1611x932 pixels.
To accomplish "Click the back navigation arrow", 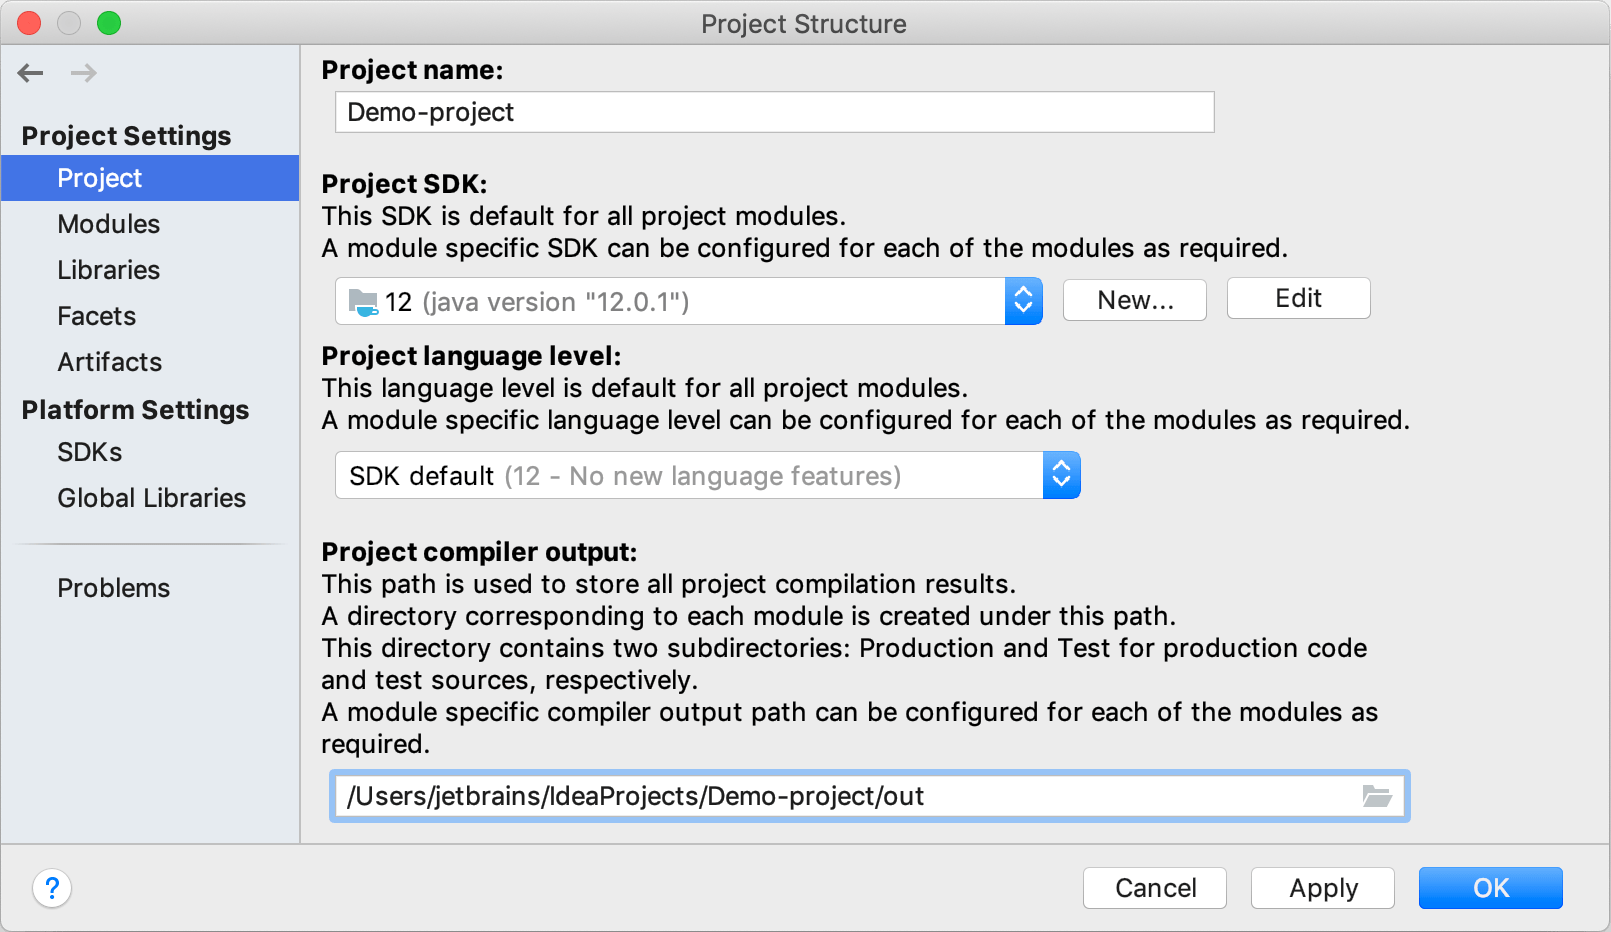I will coord(31,73).
